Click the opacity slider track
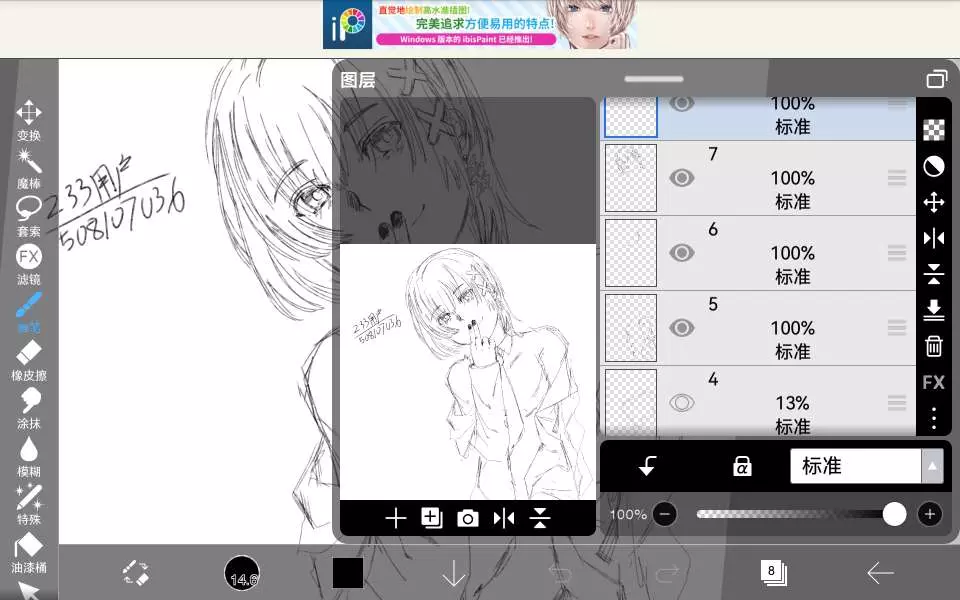This screenshot has width=960, height=600. click(801, 514)
